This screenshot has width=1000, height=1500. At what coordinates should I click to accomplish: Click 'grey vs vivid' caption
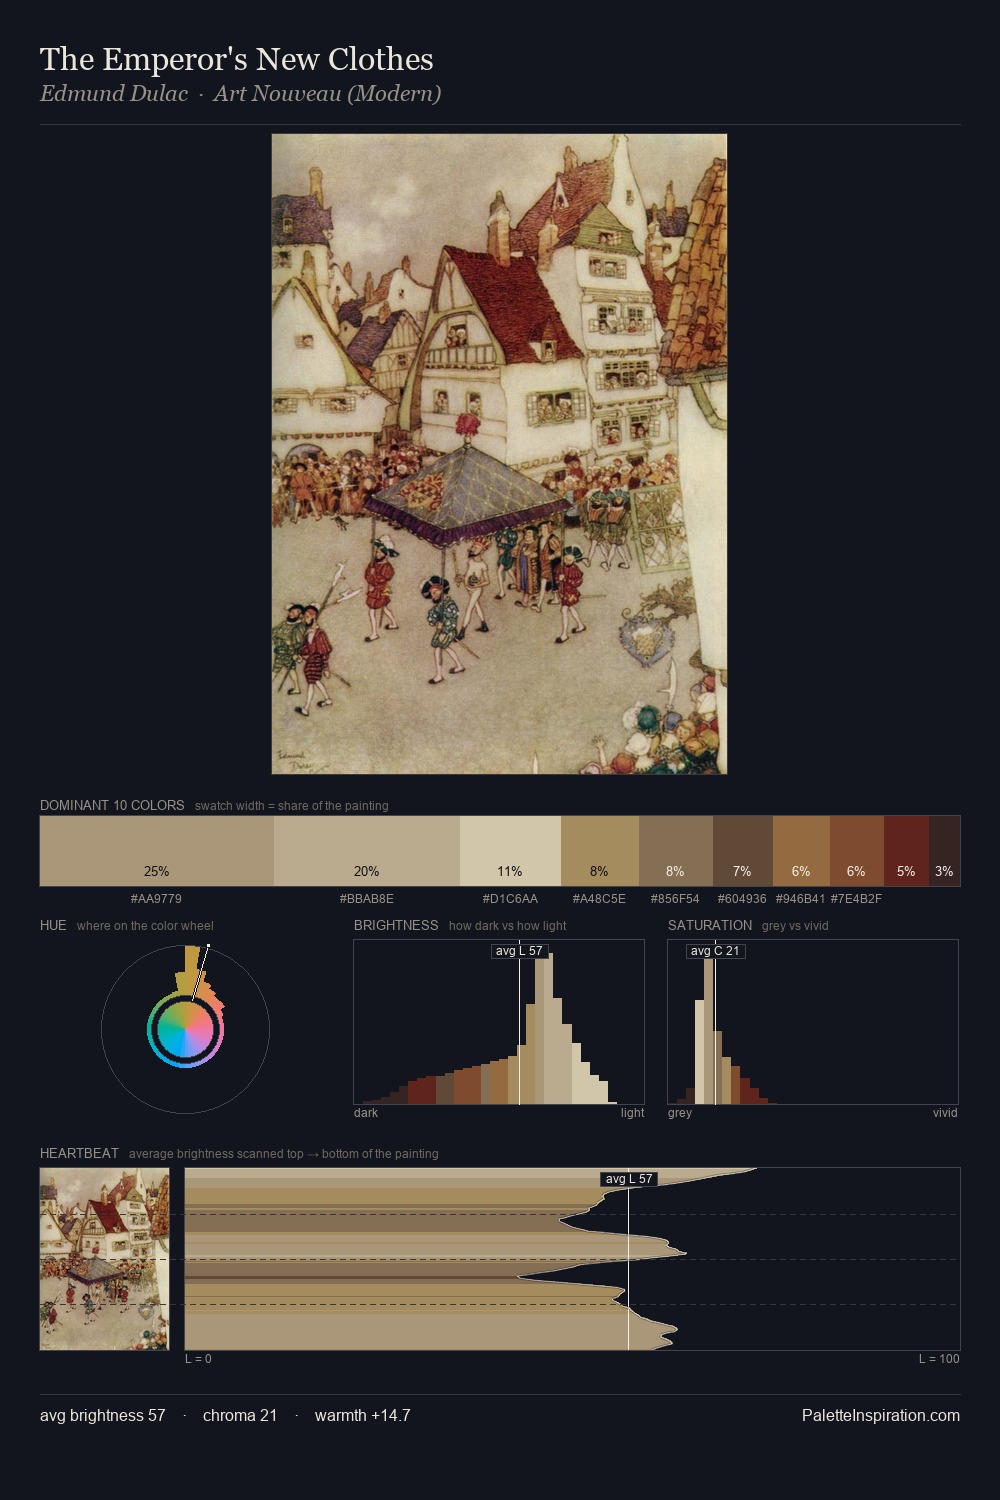[795, 926]
